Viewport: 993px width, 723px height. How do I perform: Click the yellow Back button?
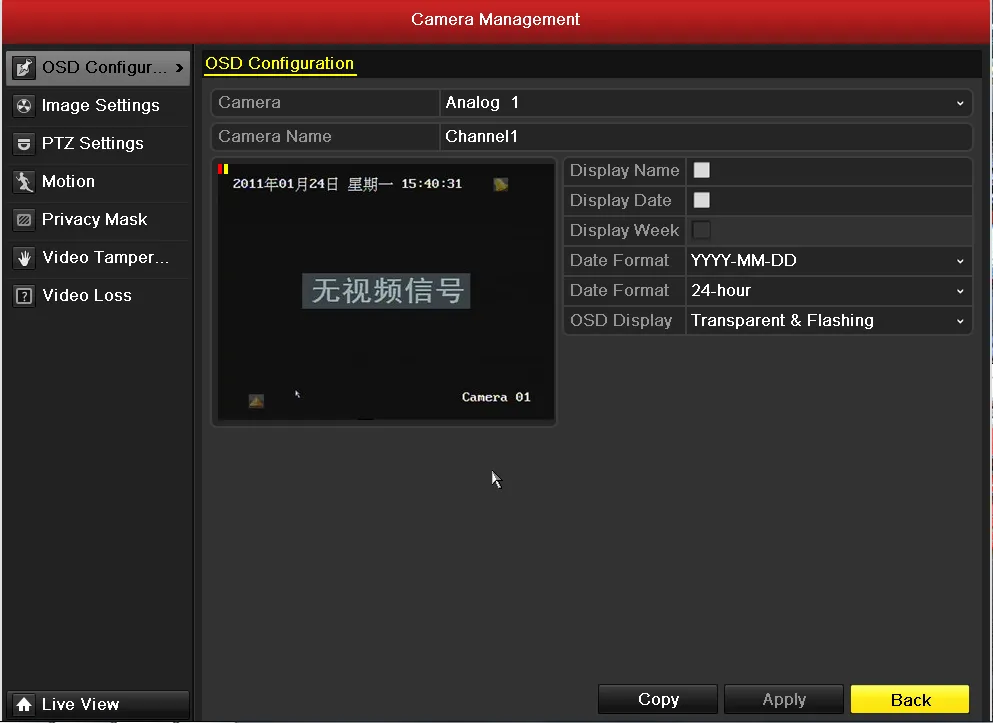pos(910,700)
